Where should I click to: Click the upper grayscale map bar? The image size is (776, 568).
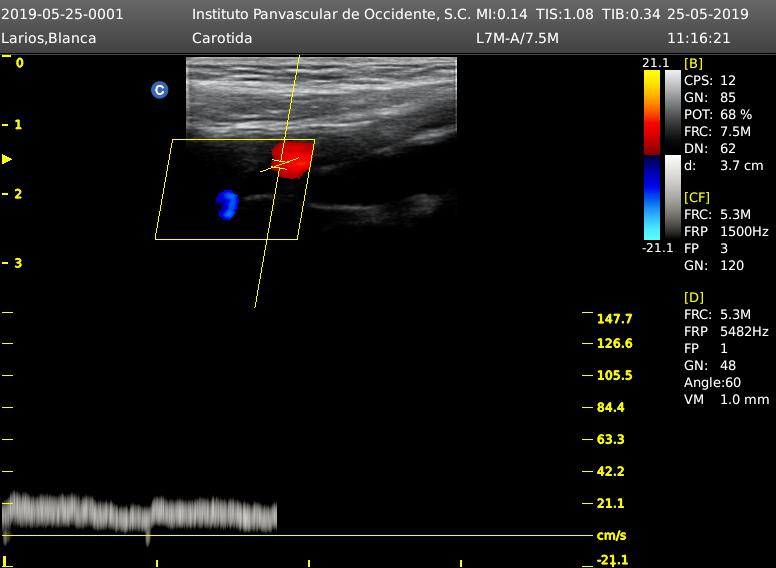pyautogui.click(x=673, y=112)
